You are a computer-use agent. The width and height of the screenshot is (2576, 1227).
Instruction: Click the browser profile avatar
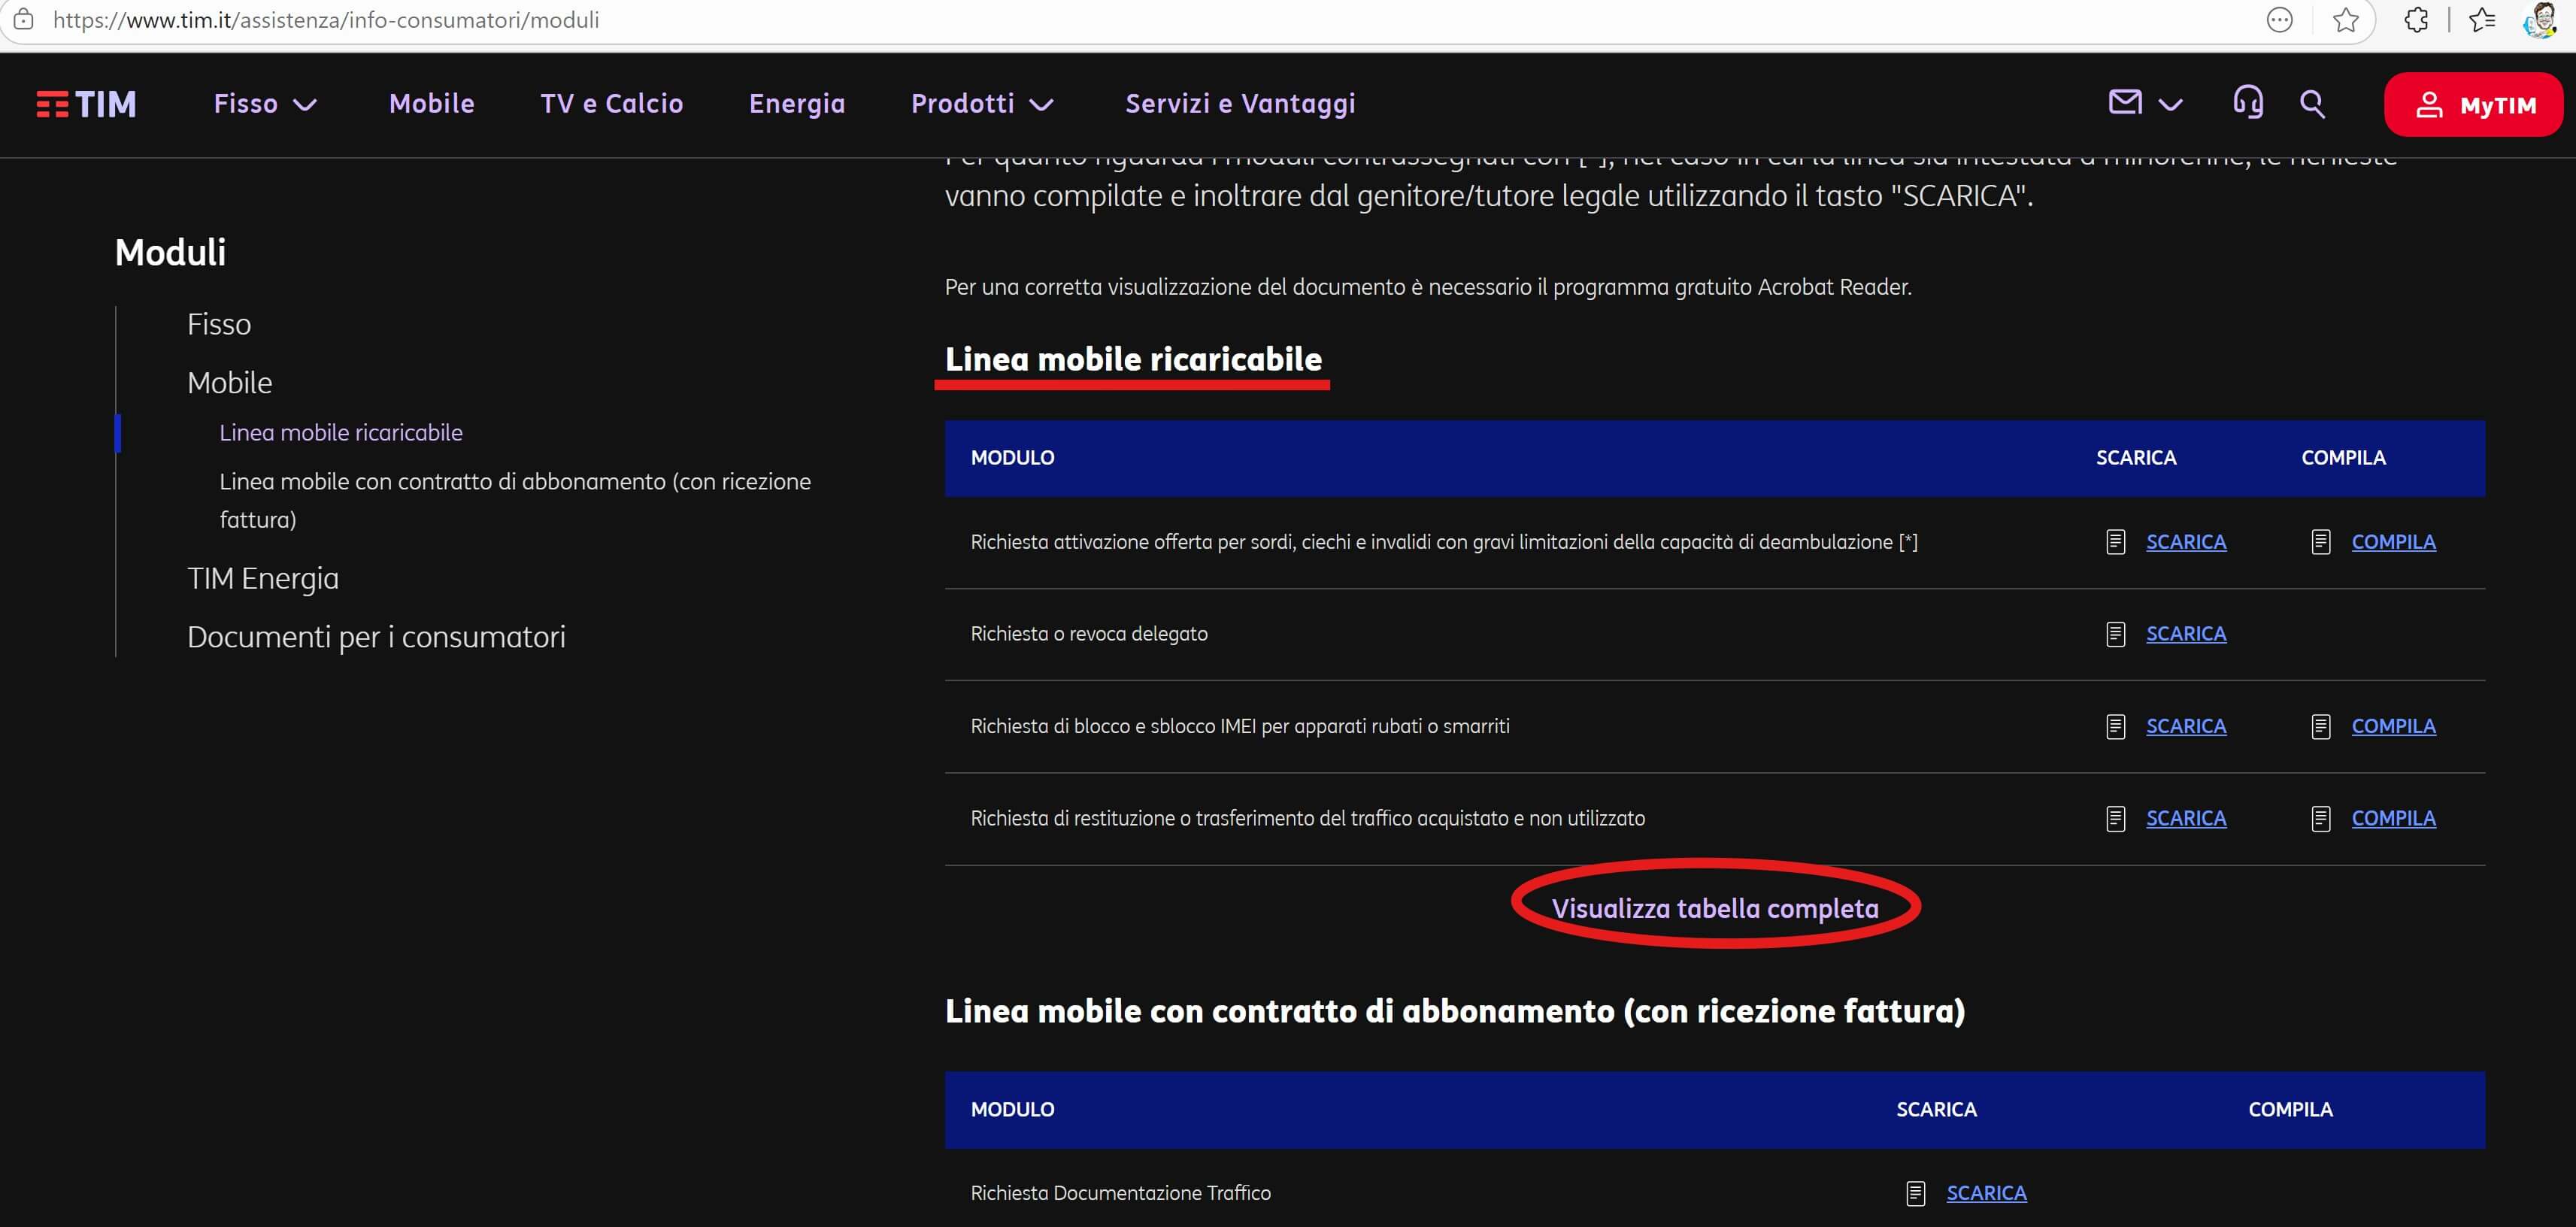[2540, 20]
